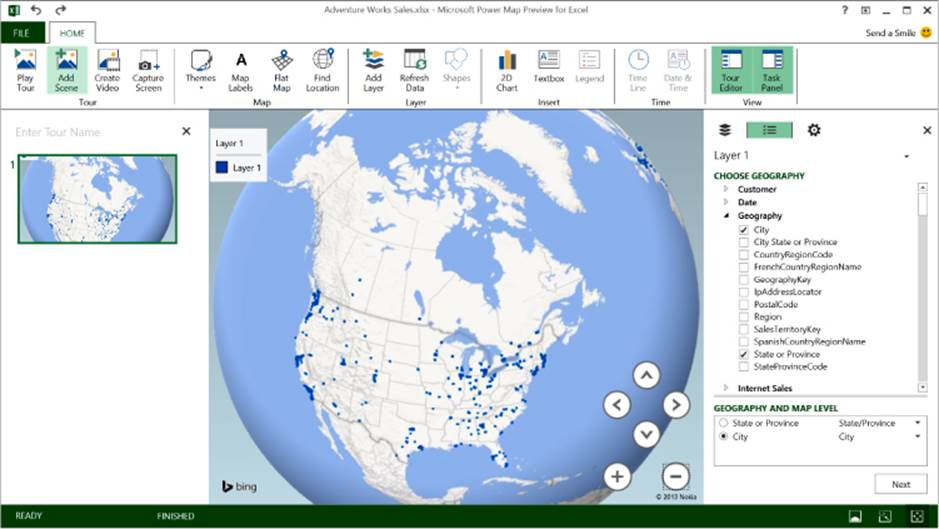
Task: Insert a 2D Chart
Action: [507, 71]
